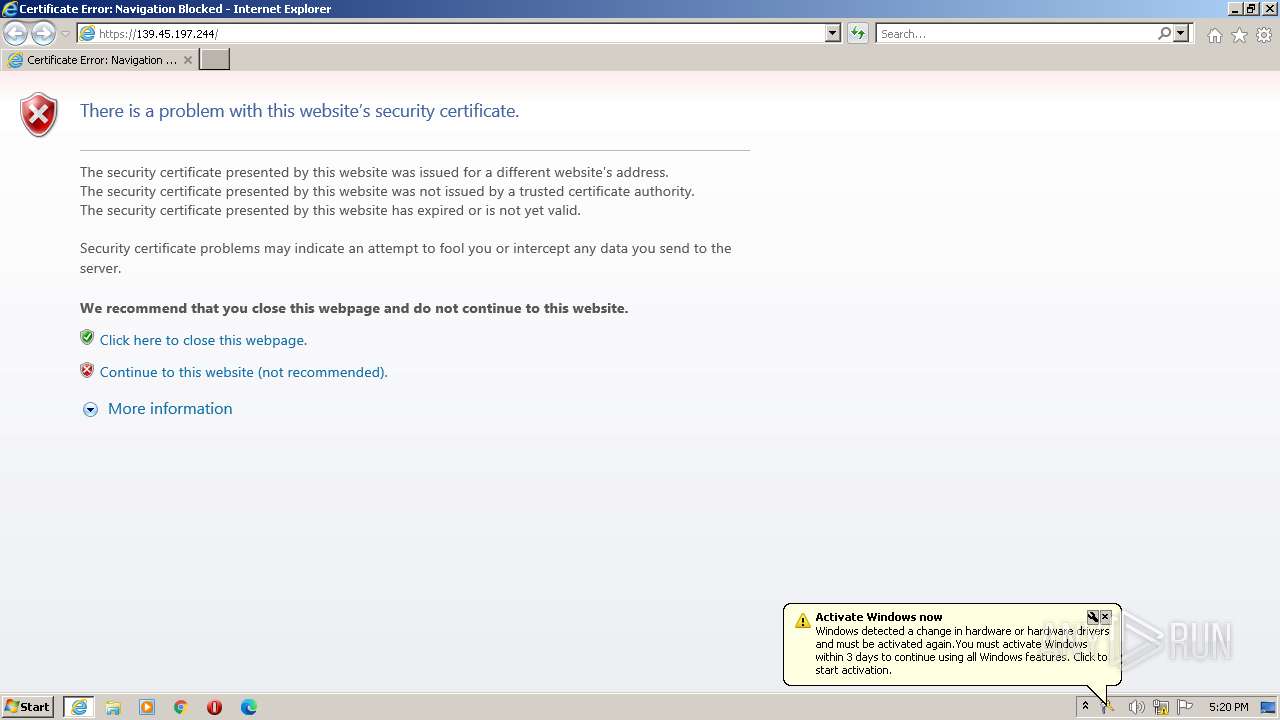This screenshot has height=720, width=1280.
Task: Close the Activate Windows now balloon
Action: 1105,617
